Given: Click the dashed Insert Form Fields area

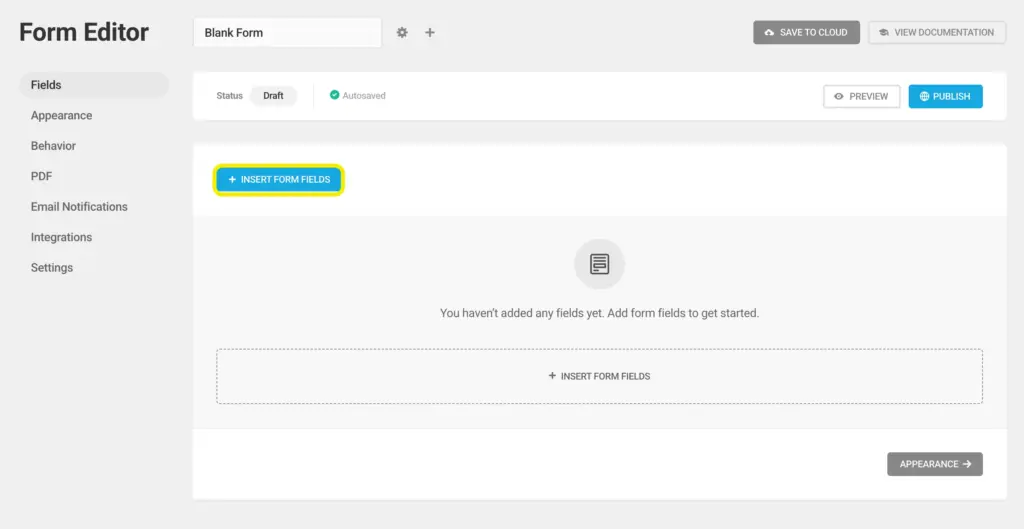Looking at the screenshot, I should point(599,376).
